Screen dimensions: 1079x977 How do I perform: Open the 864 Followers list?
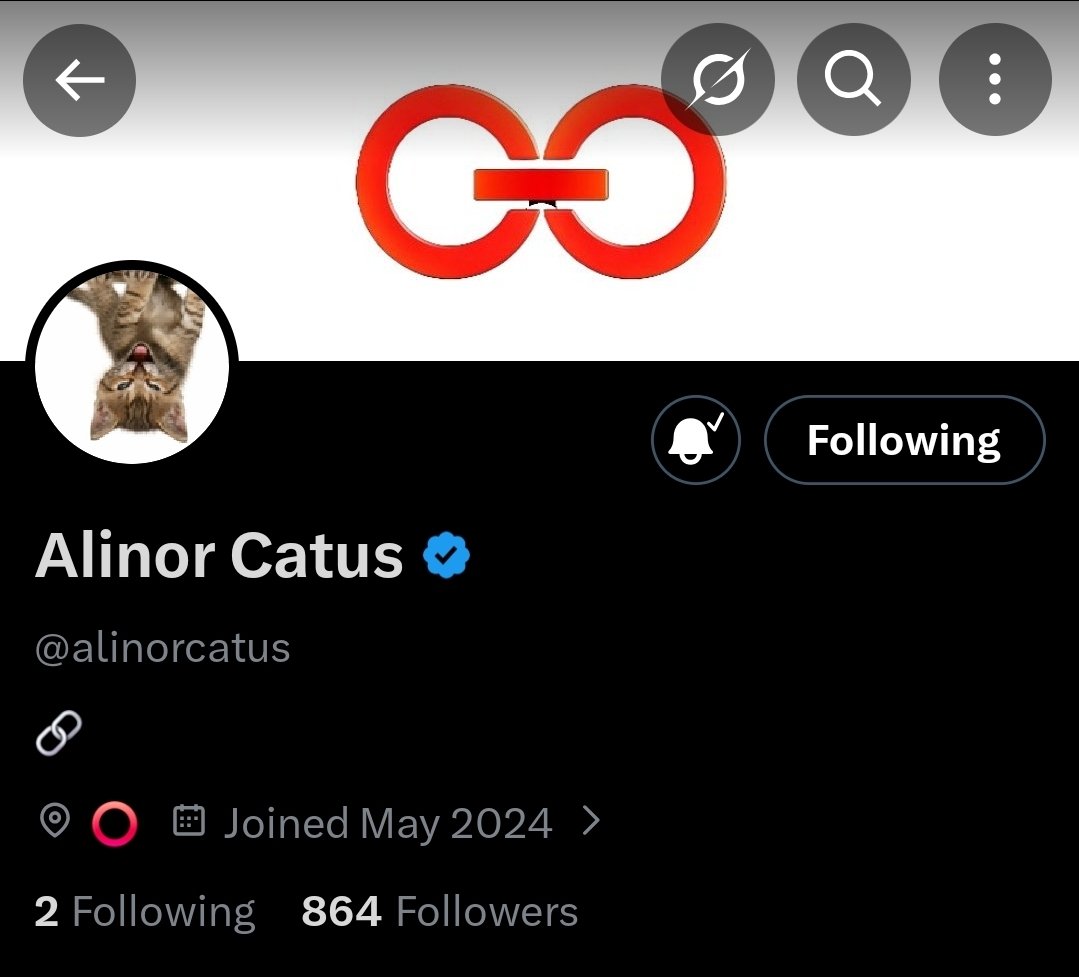pyautogui.click(x=439, y=912)
